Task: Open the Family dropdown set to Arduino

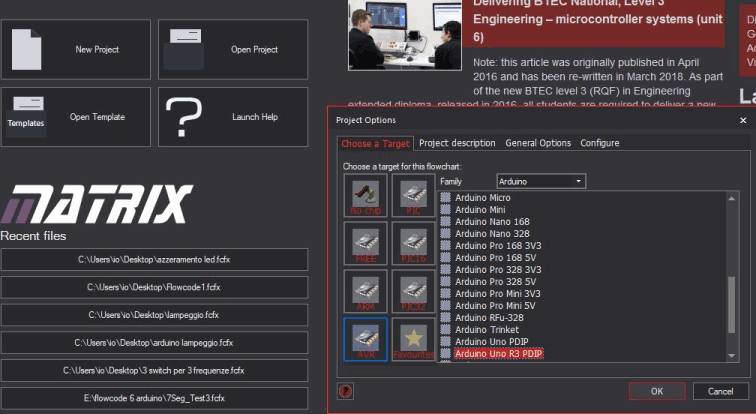Action: 541,181
